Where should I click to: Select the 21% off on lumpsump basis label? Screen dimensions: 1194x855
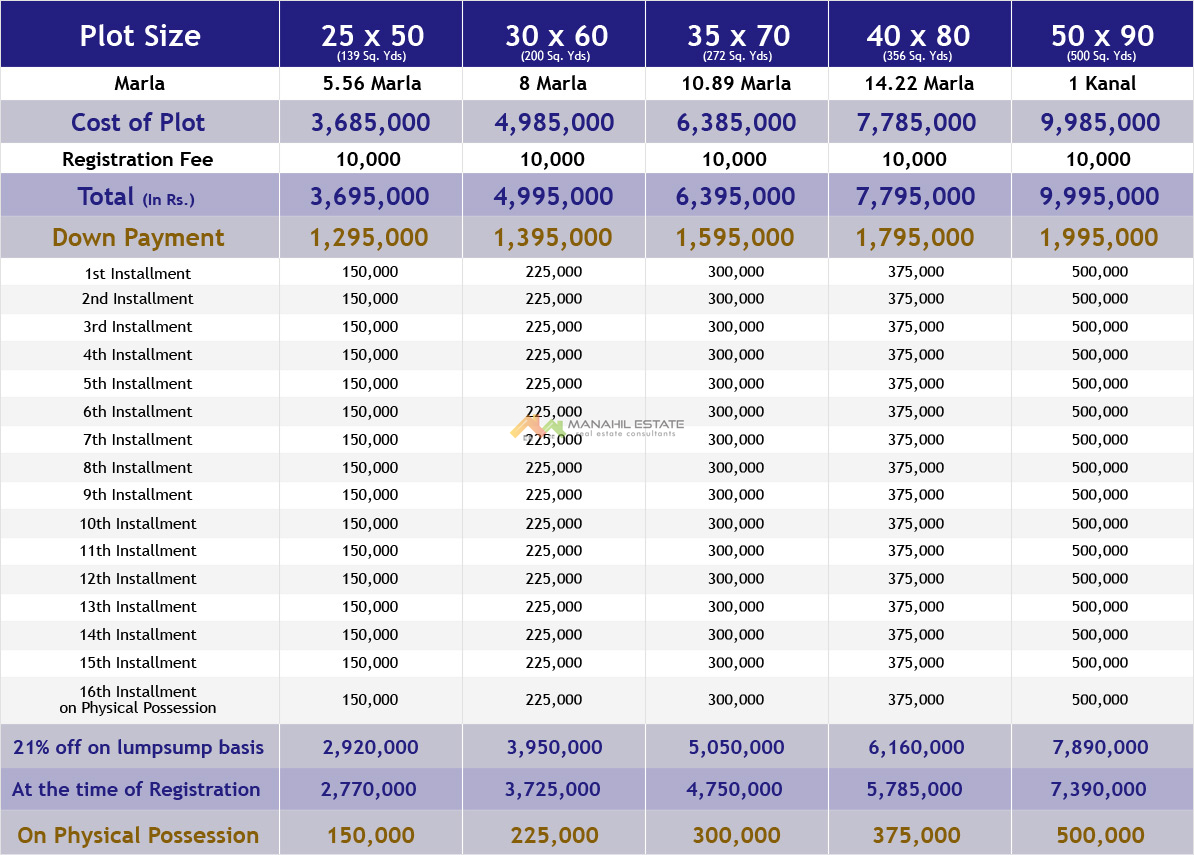(x=138, y=748)
